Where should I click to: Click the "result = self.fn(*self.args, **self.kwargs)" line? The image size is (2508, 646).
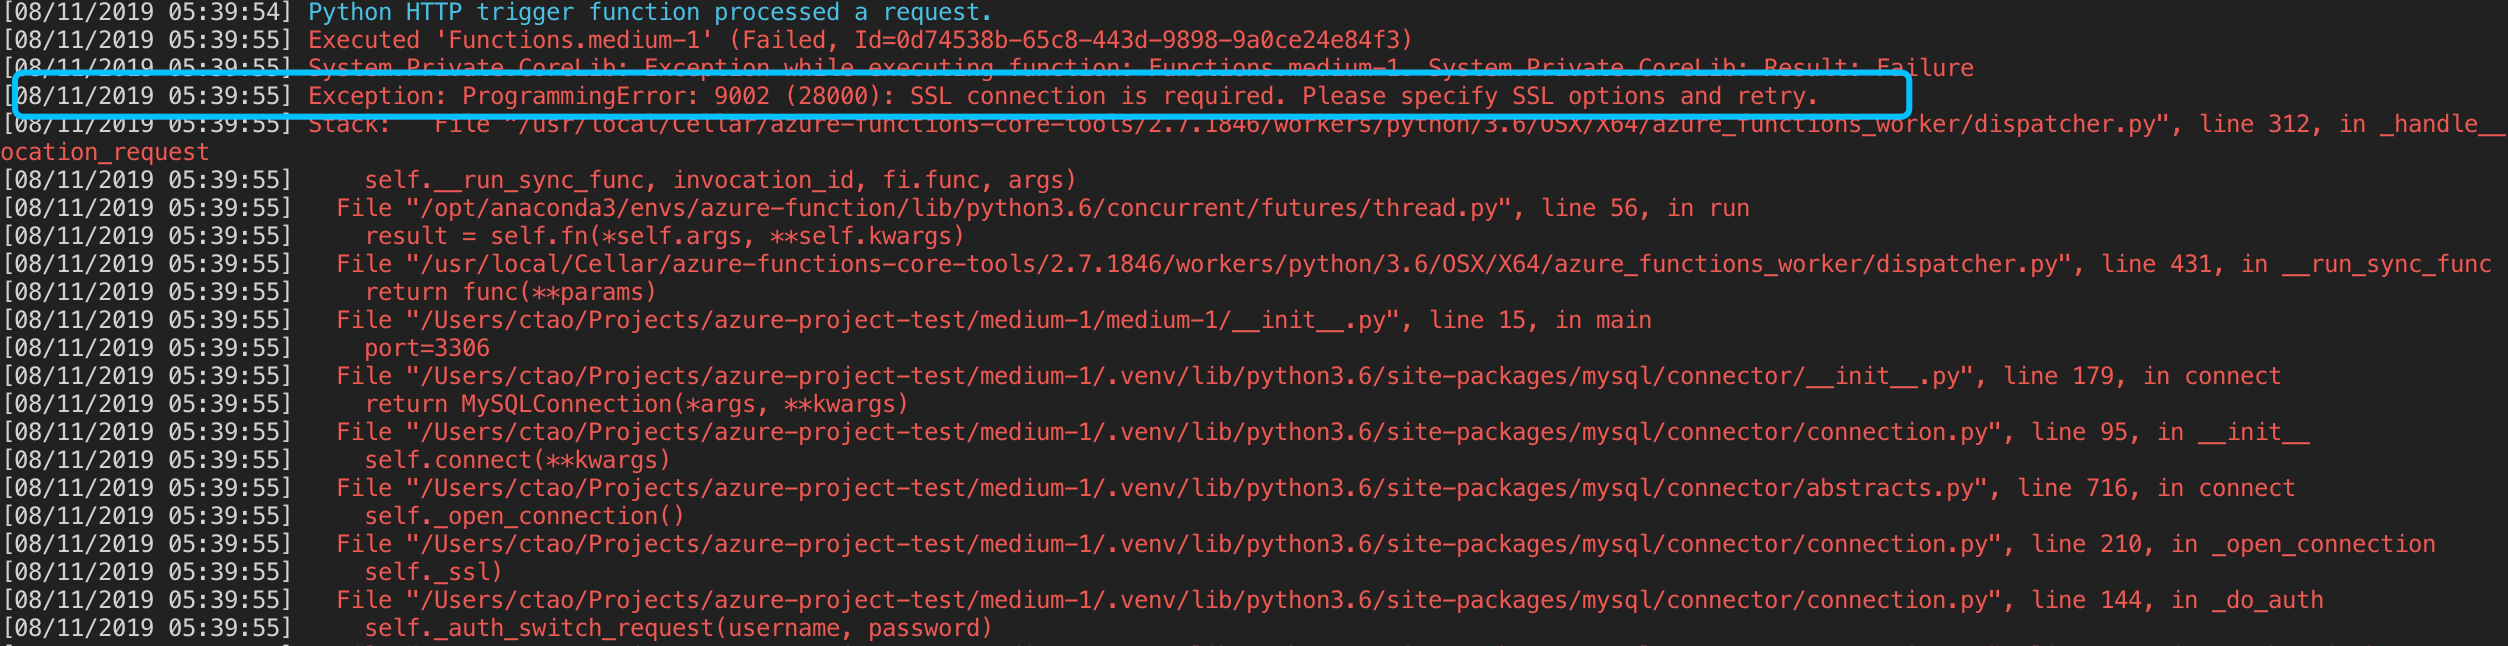click(x=664, y=236)
